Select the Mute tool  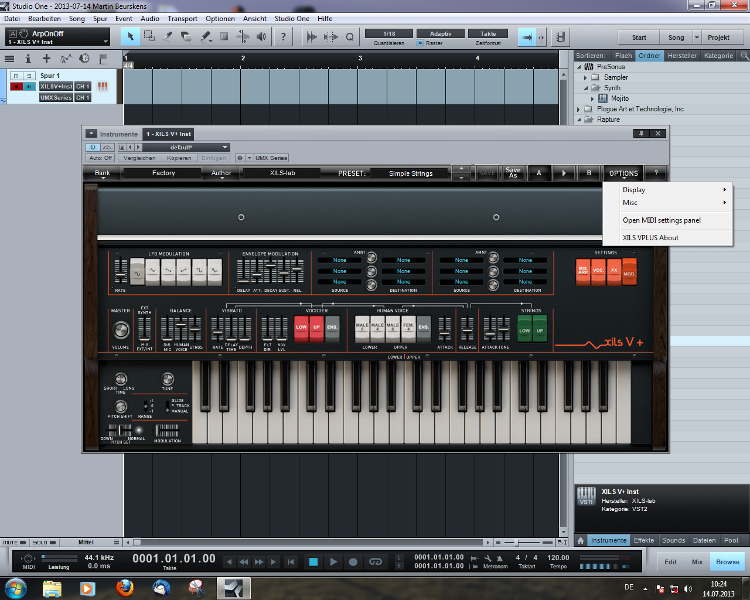coord(224,37)
